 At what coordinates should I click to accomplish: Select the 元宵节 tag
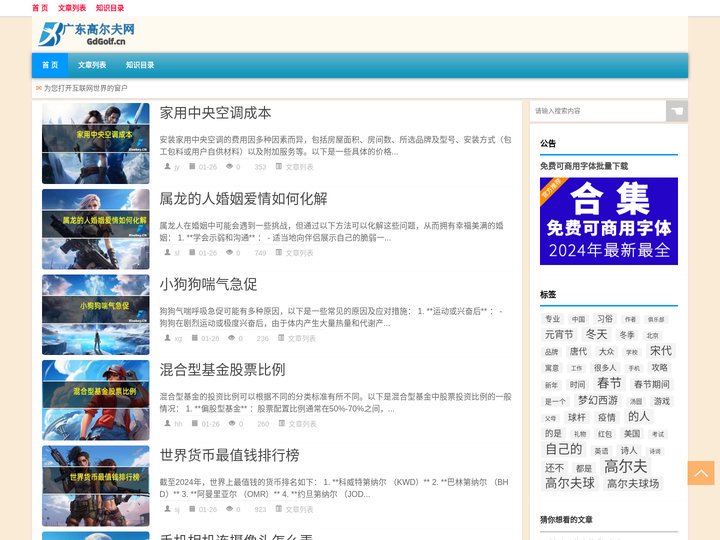[559, 335]
